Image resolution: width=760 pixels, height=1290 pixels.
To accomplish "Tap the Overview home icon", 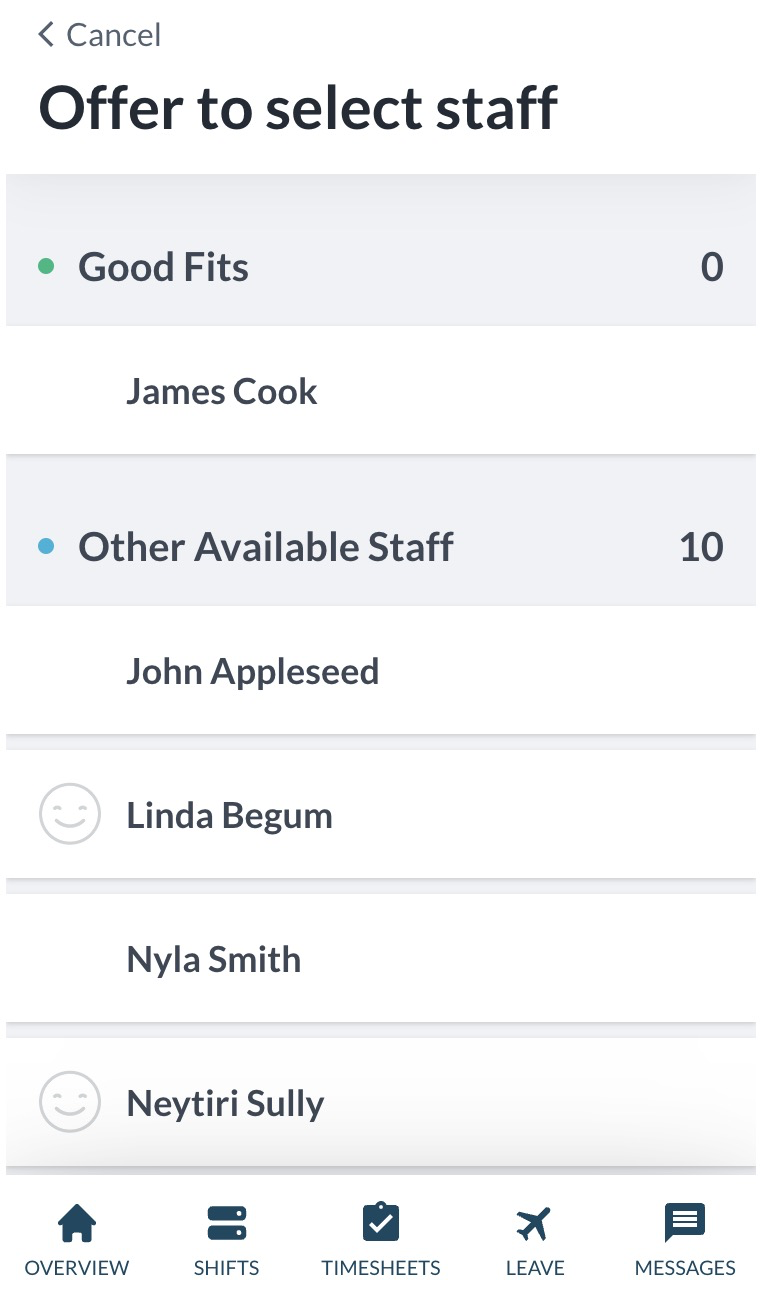I will point(77,1222).
